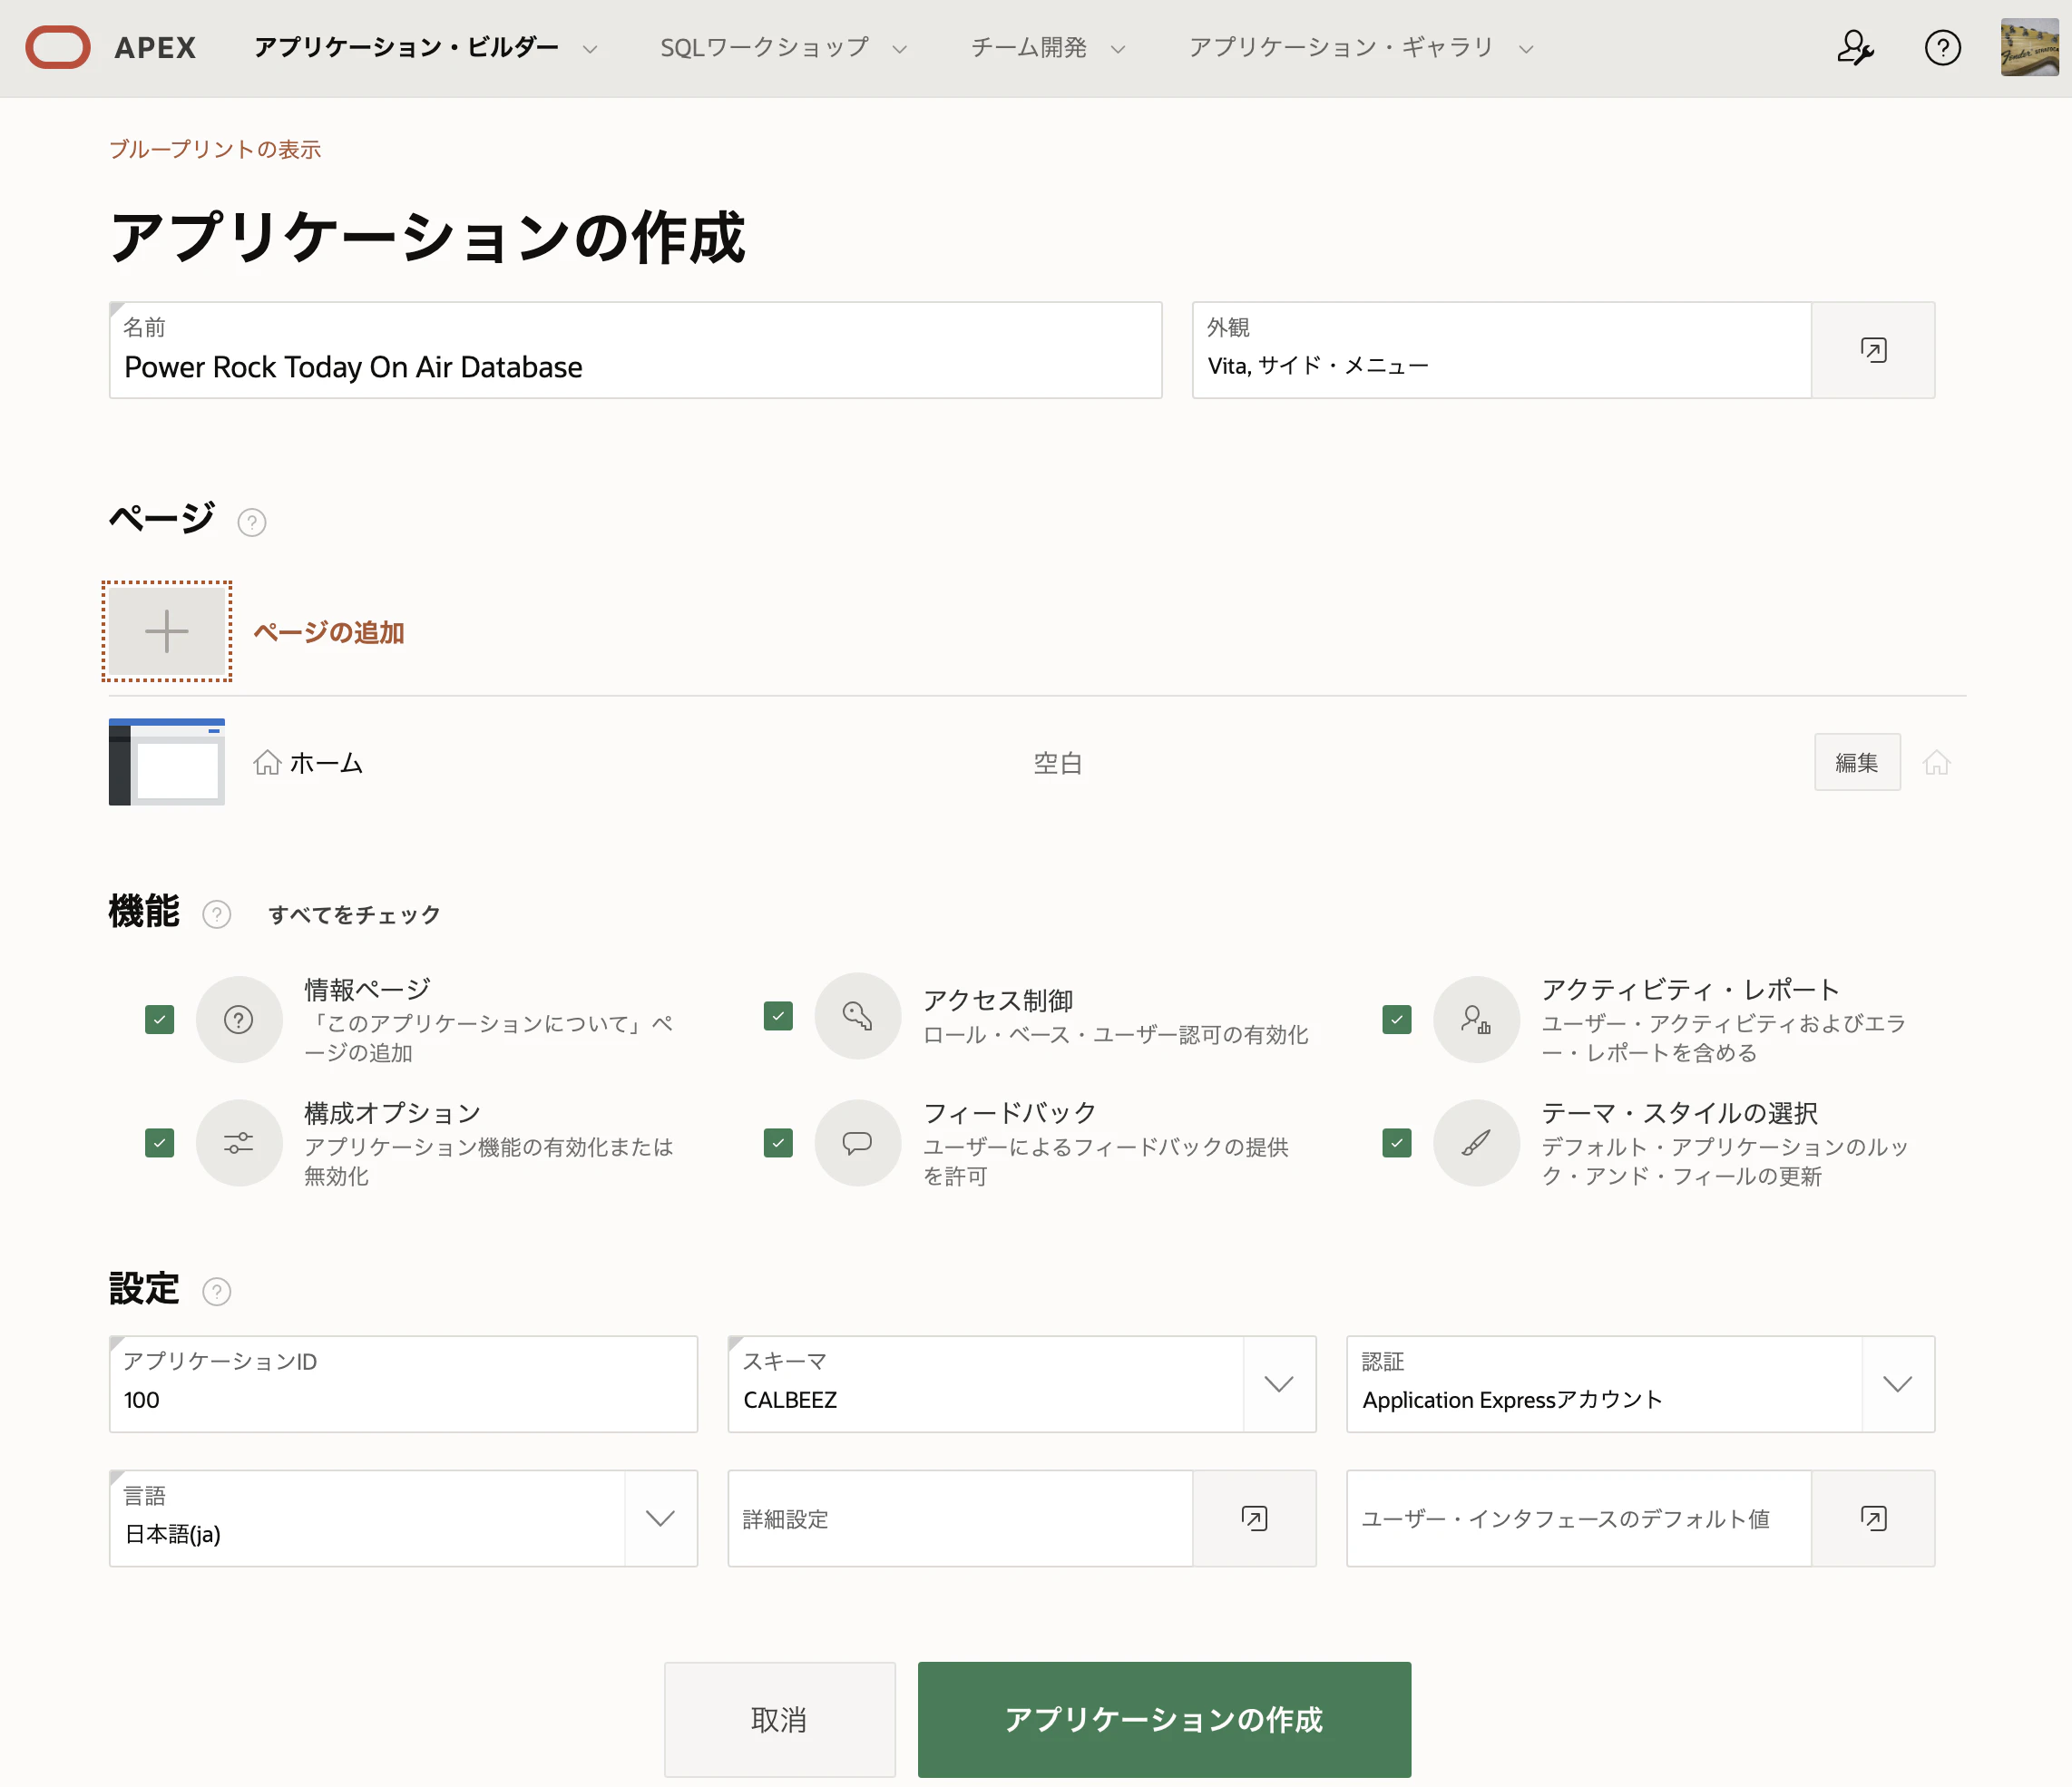This screenshot has width=2072, height=1787.
Task: Open the 言語 dropdown
Action: coord(659,1518)
